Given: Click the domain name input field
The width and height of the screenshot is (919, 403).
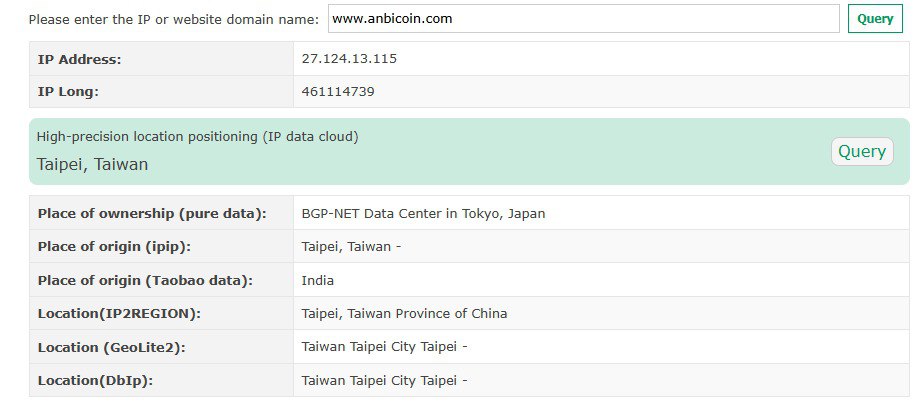Looking at the screenshot, I should (x=583, y=19).
